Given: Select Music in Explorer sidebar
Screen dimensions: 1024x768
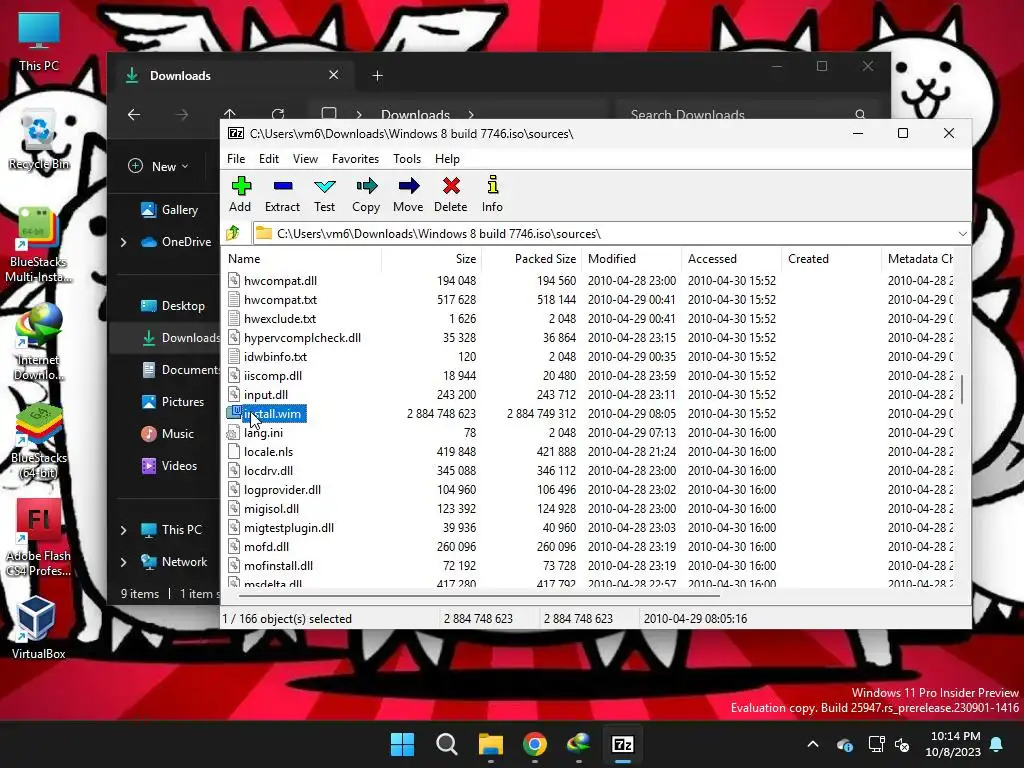Looking at the screenshot, I should click(169, 434).
